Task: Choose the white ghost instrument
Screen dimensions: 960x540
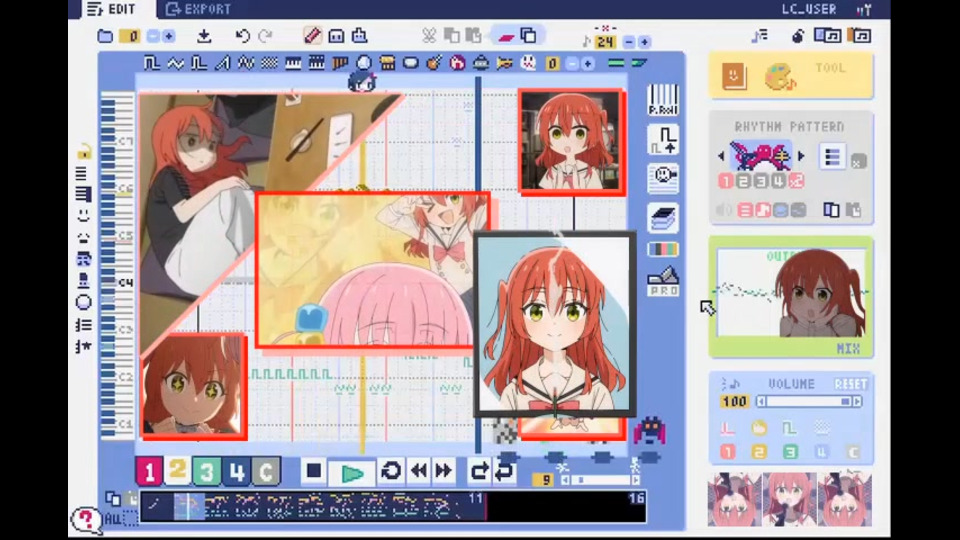Action: pyautogui.click(x=528, y=63)
